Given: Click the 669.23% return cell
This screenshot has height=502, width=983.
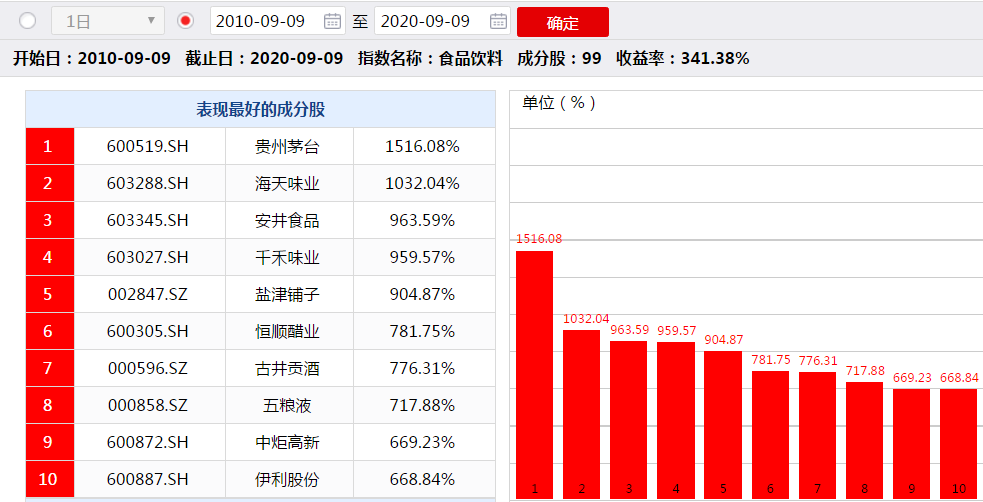Looking at the screenshot, I should click(422, 442).
